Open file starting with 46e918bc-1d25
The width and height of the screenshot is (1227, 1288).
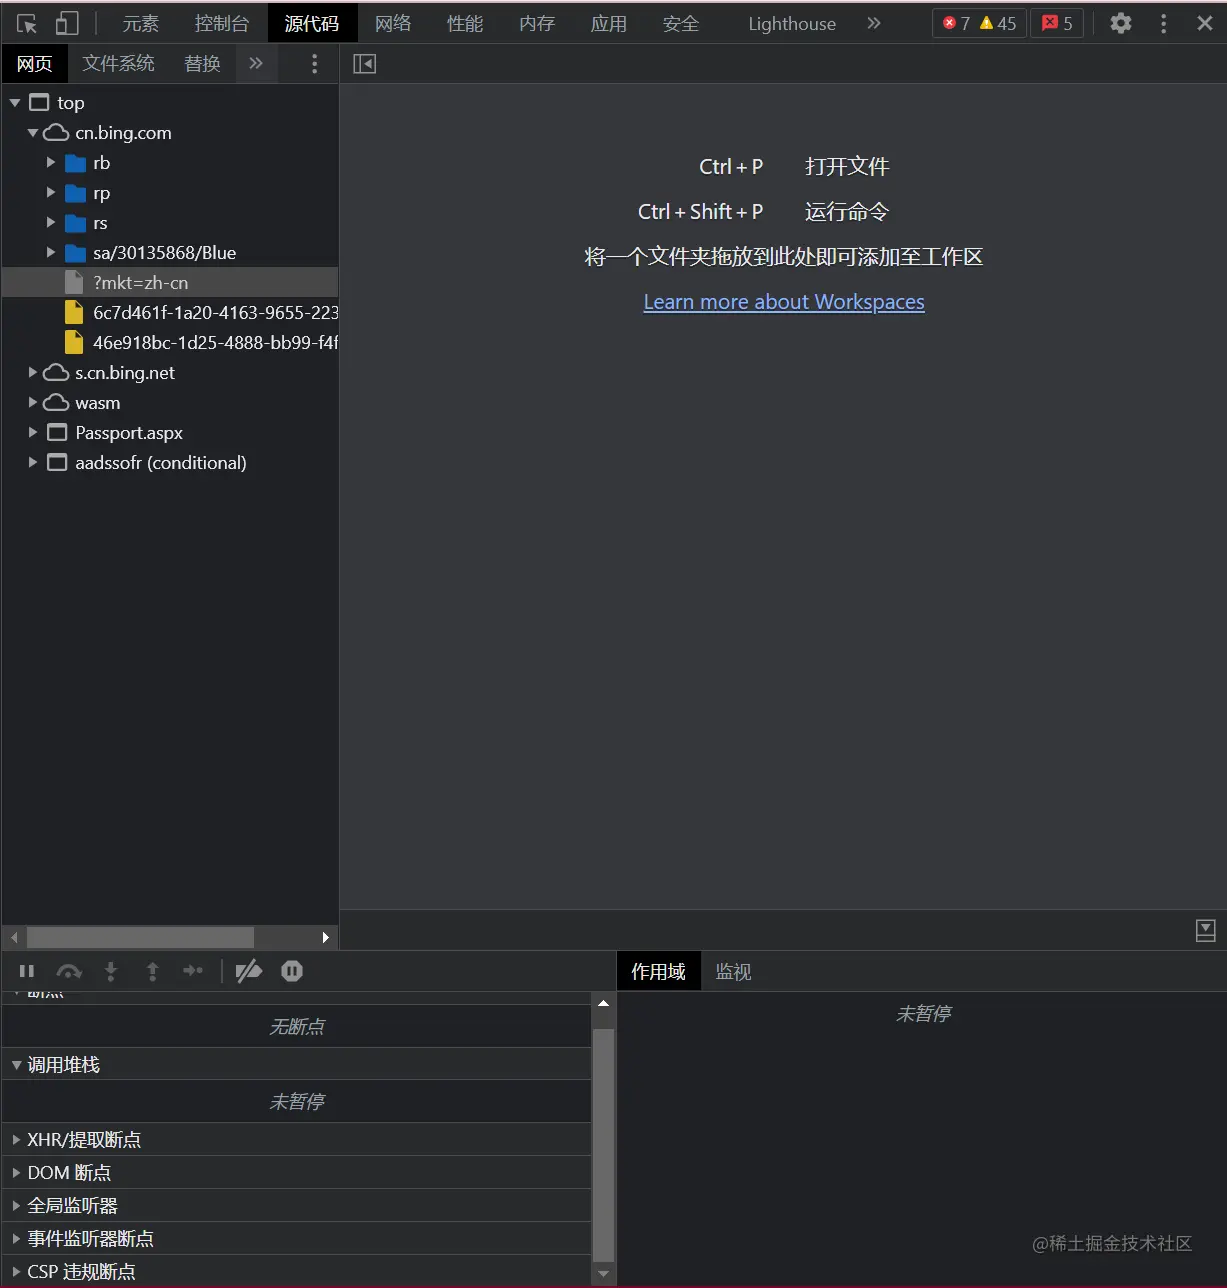coord(170,342)
